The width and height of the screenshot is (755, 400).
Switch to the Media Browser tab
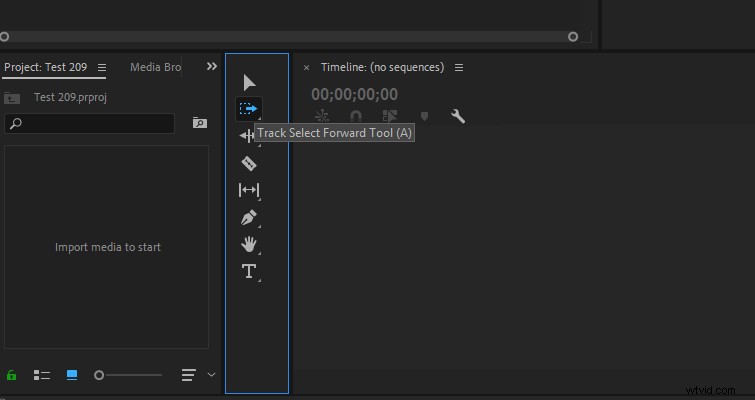click(156, 67)
